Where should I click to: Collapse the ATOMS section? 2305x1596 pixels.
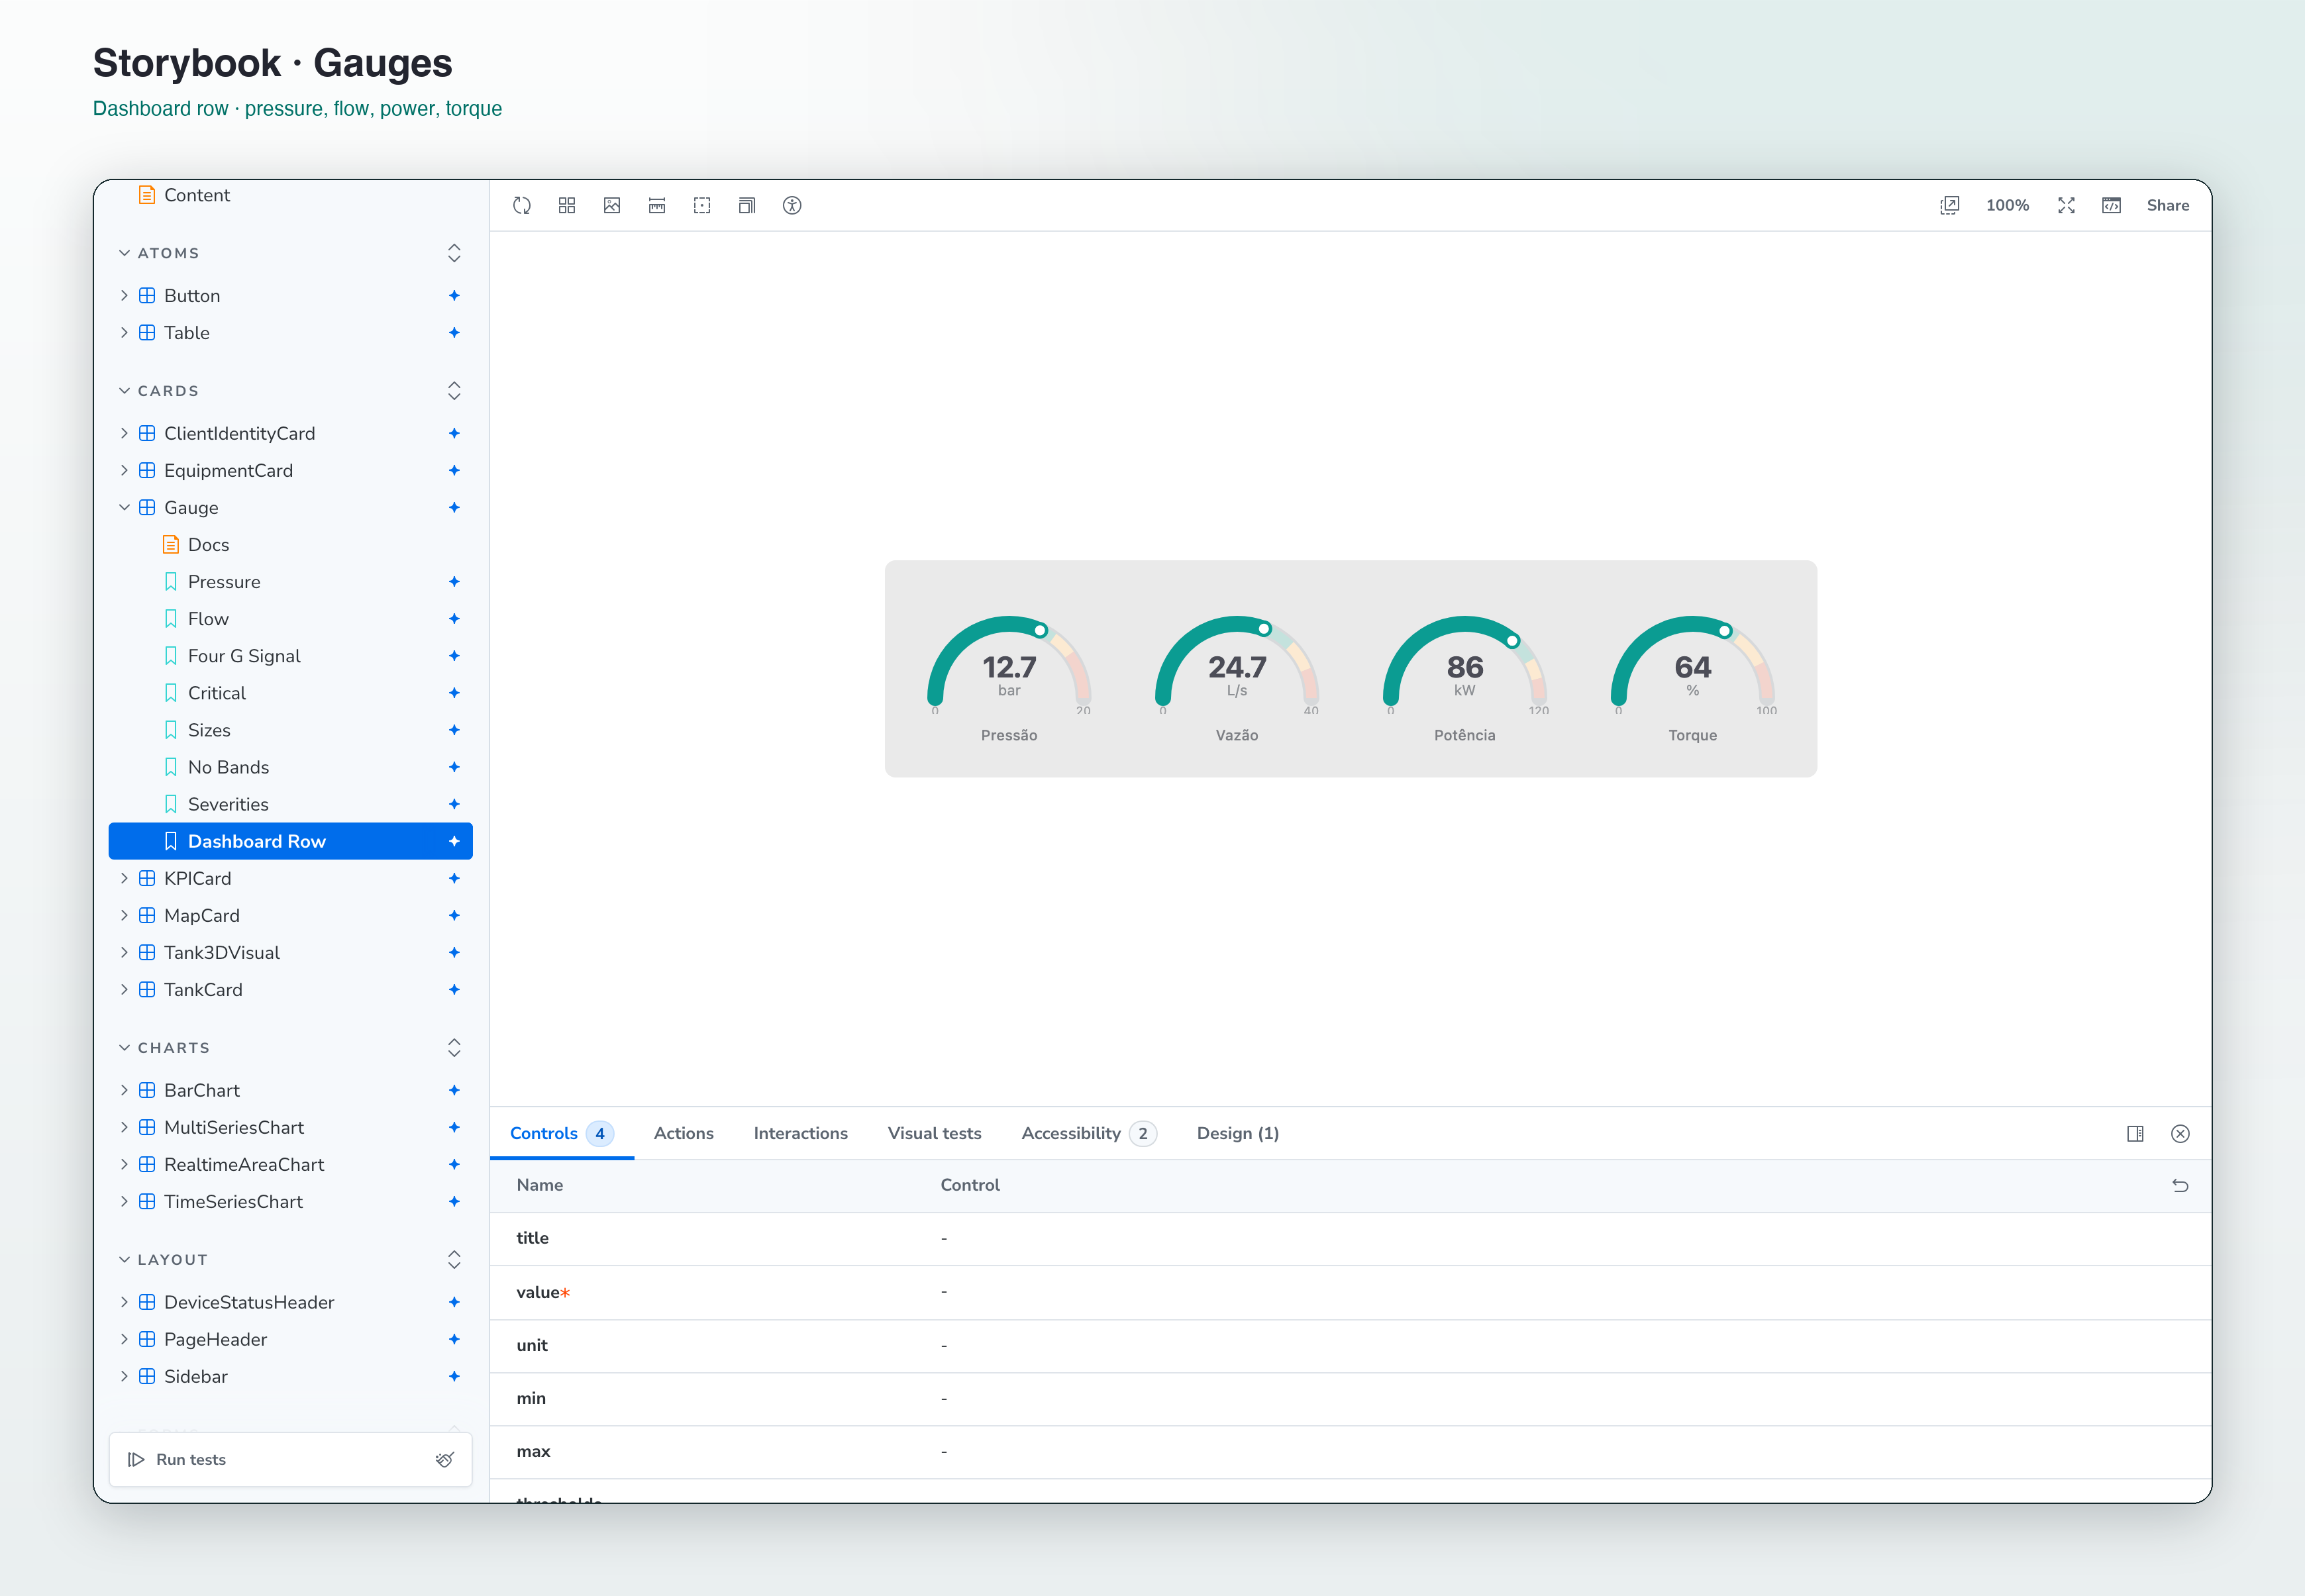(124, 253)
